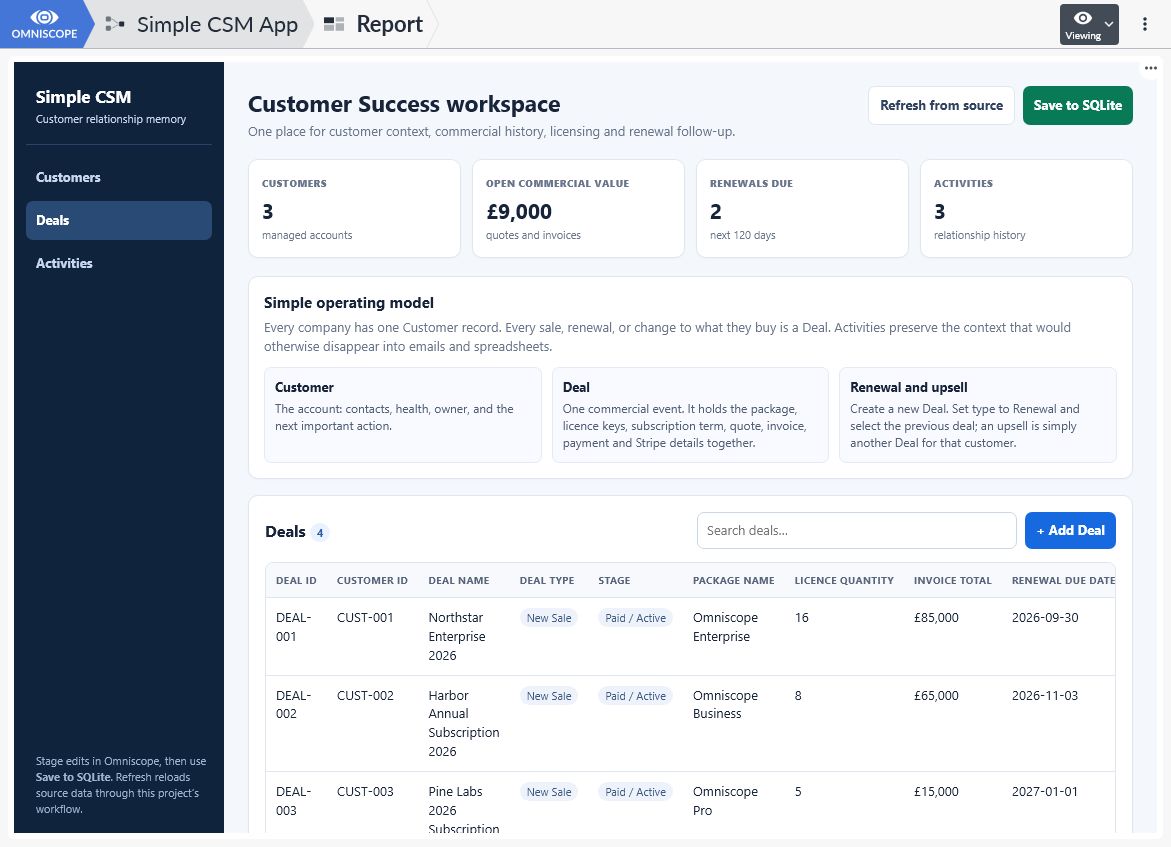This screenshot has width=1171, height=847.
Task: Sort by the INVOICE TOTAL column header
Action: click(x=952, y=580)
